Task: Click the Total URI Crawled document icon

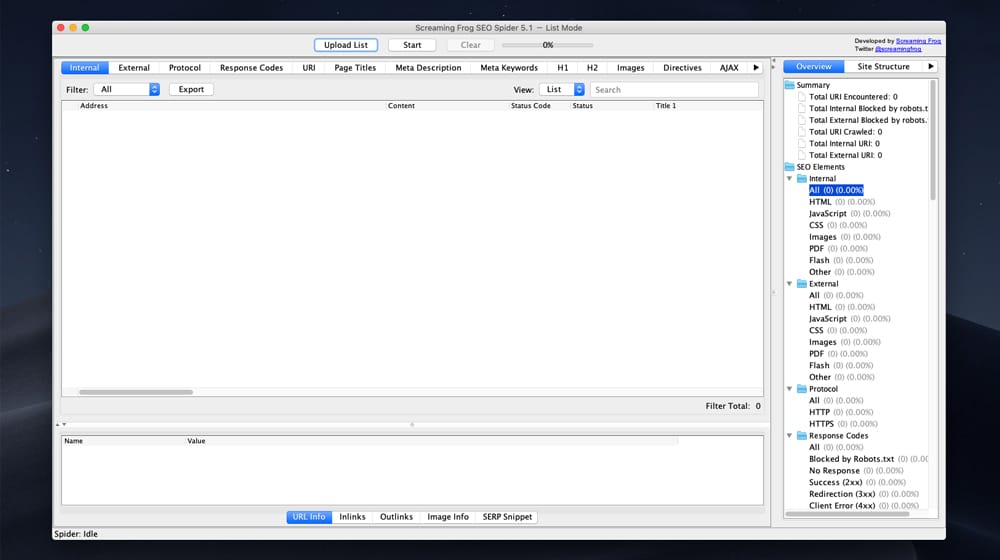Action: click(x=802, y=132)
